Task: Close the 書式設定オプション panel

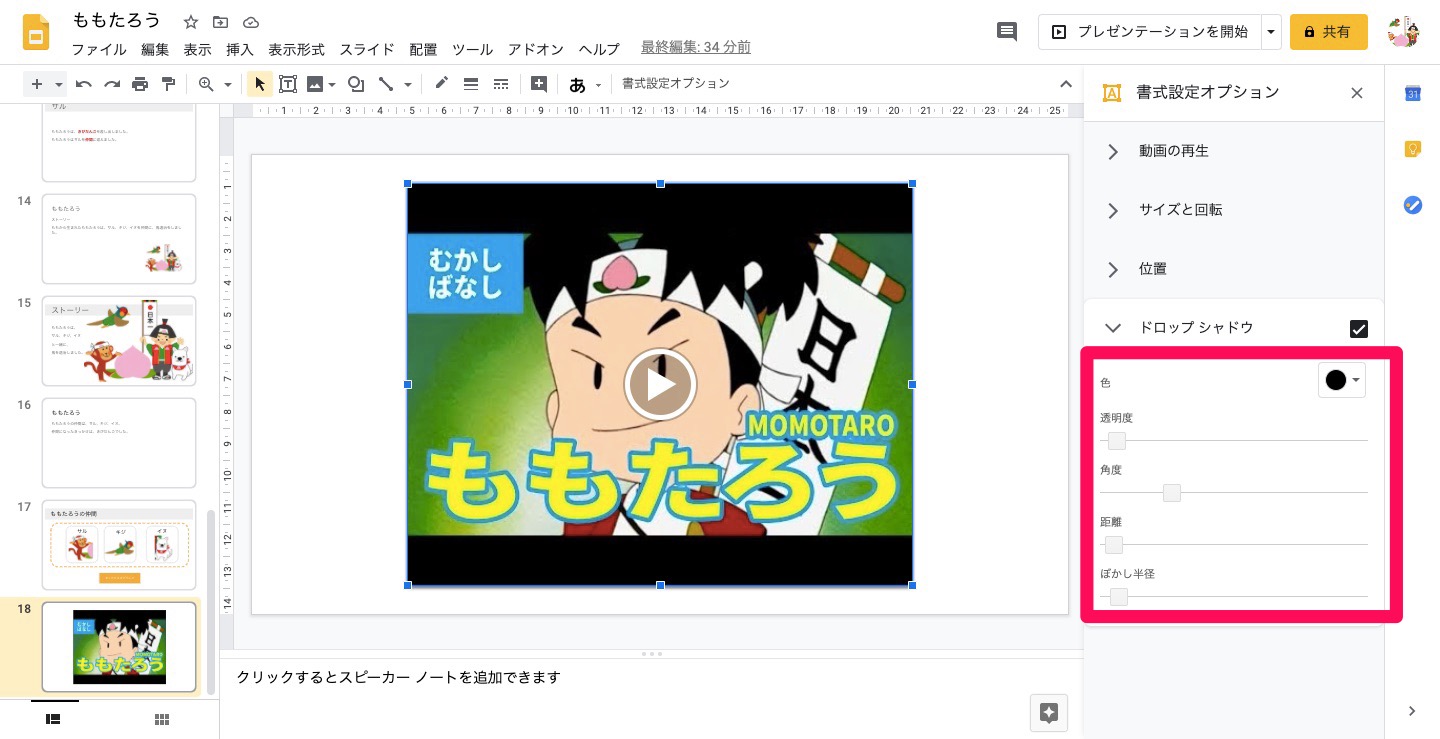Action: 1357,93
